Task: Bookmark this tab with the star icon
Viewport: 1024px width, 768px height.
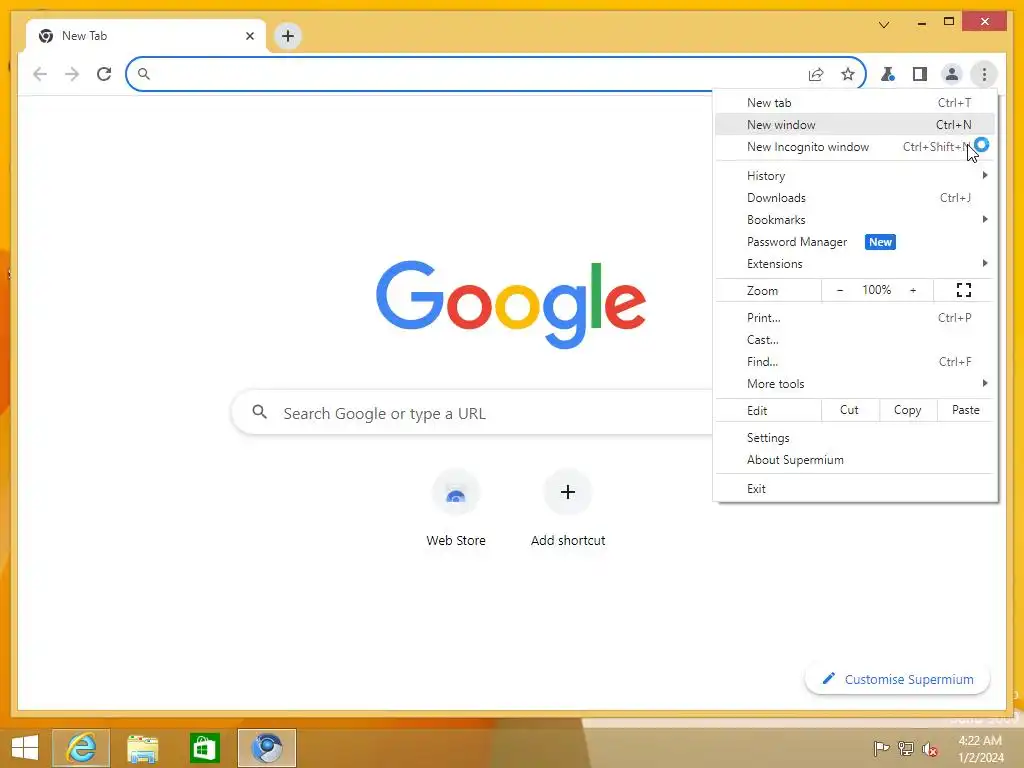Action: tap(848, 74)
